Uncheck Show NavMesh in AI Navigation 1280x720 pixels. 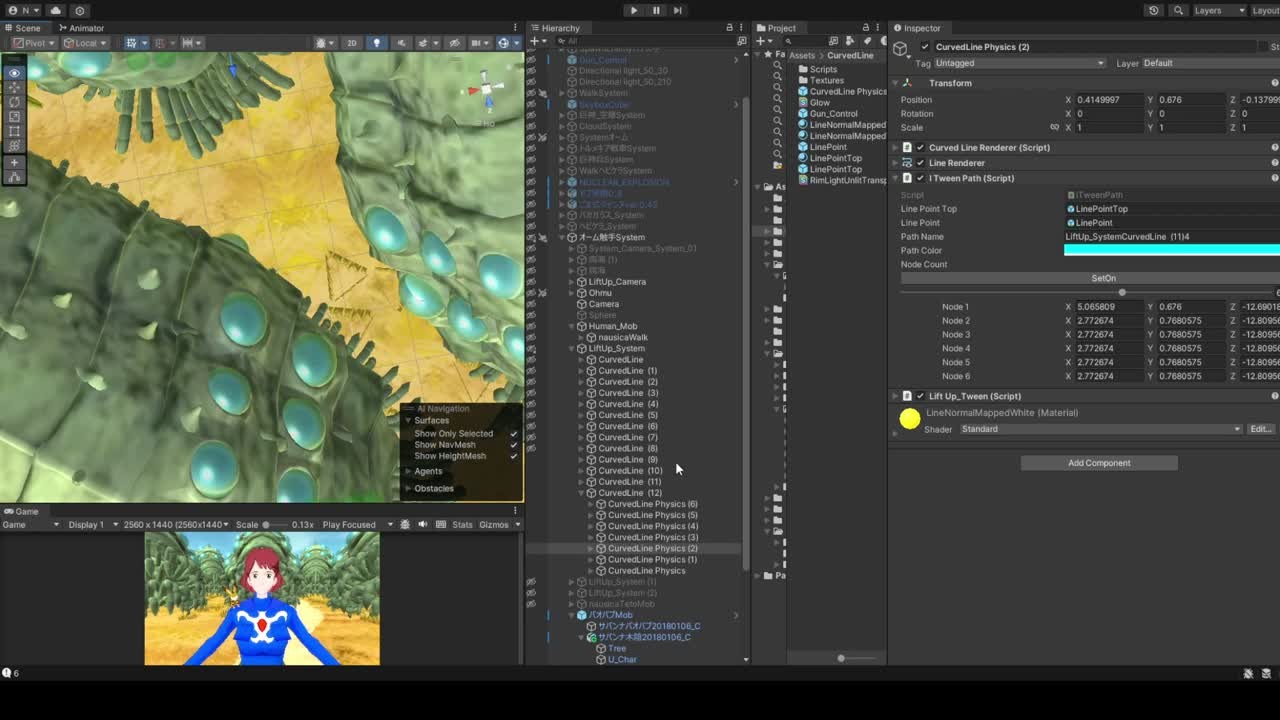(513, 445)
